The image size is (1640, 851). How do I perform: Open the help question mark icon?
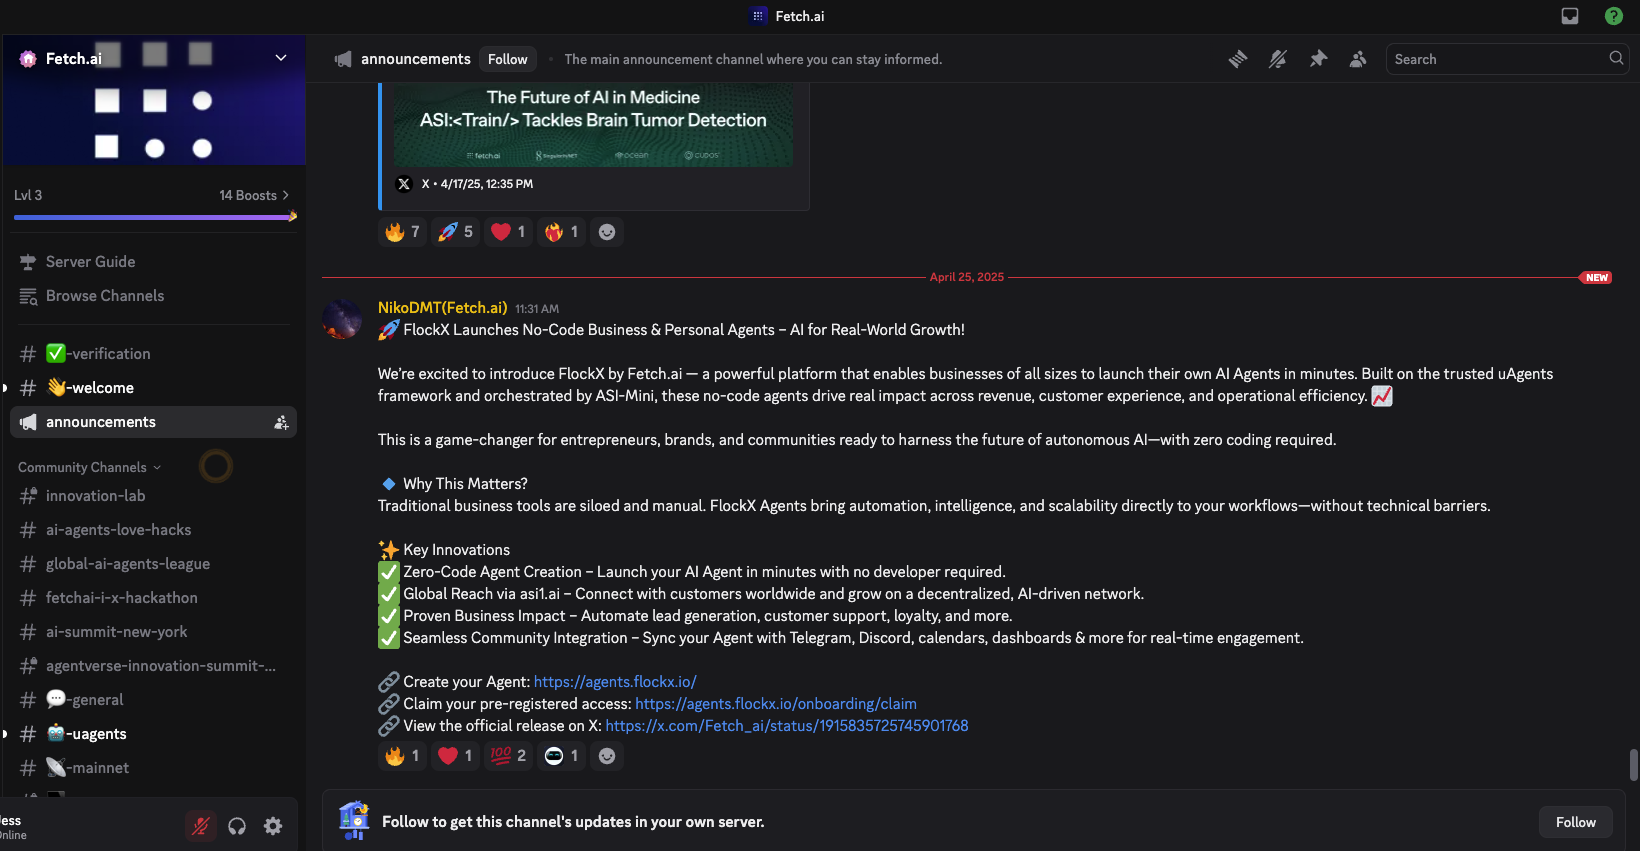click(1613, 16)
